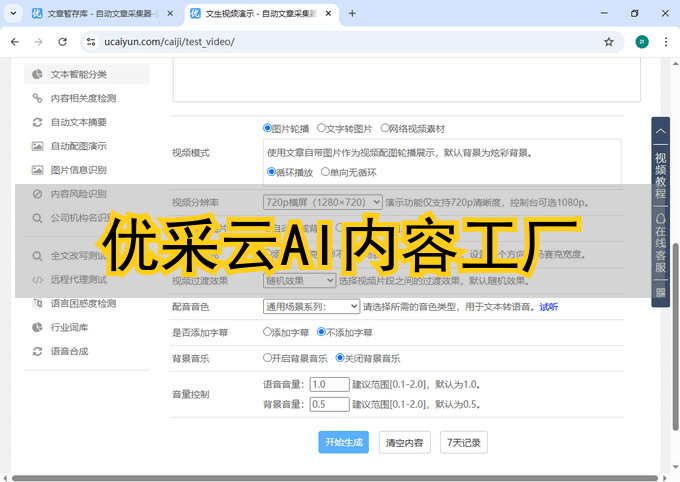Choose the 单向无循环 playback option
680x482 pixels.
point(326,172)
